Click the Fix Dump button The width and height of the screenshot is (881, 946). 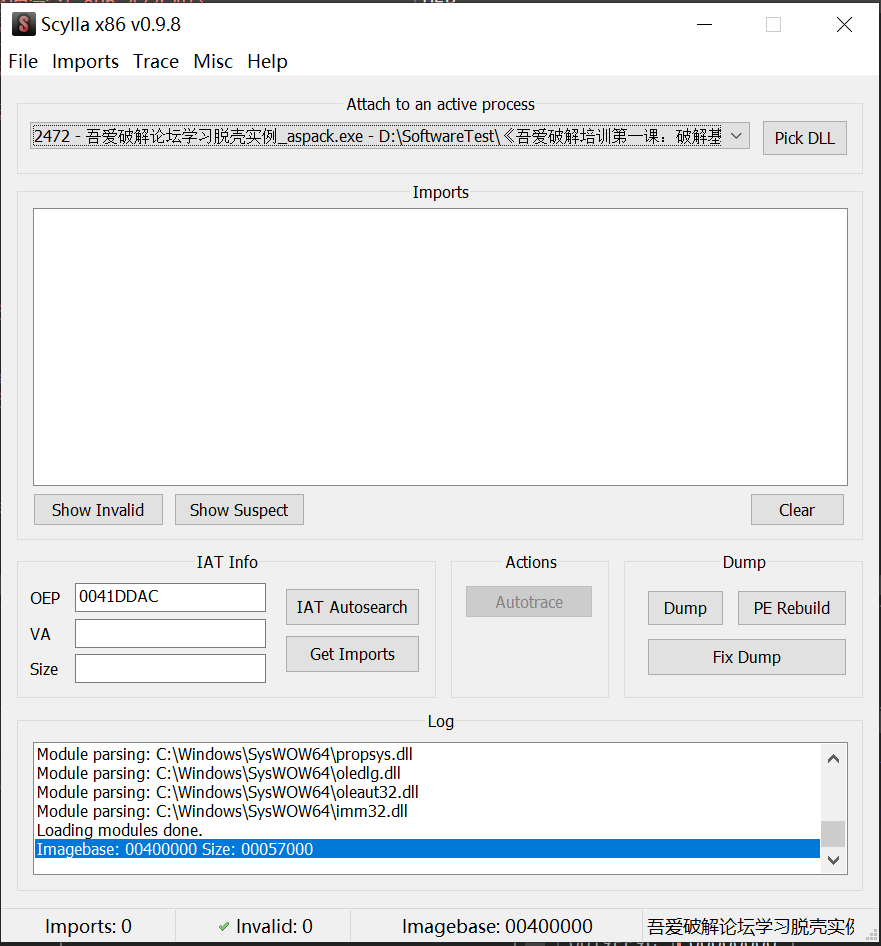click(x=746, y=657)
